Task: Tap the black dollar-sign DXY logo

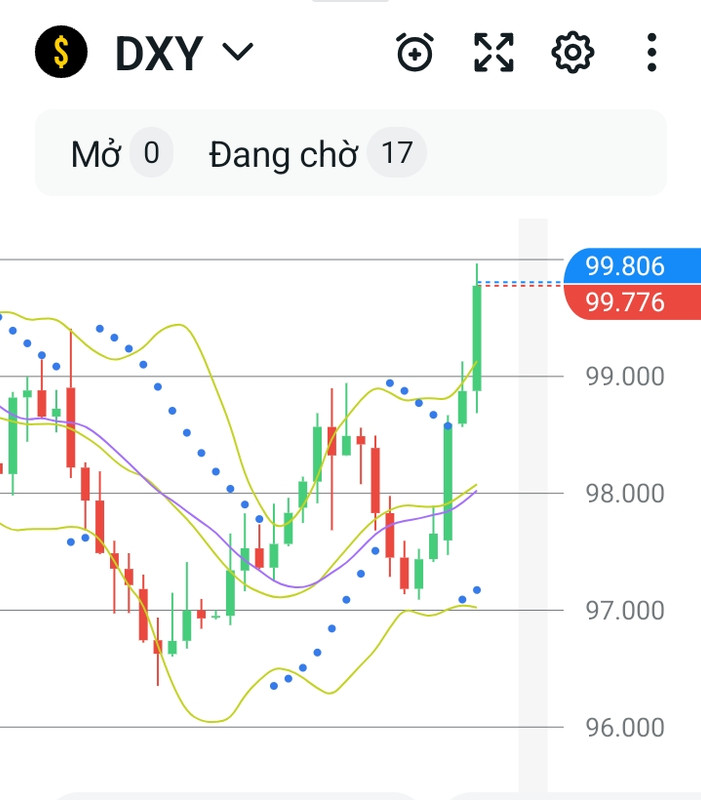Action: pos(61,52)
